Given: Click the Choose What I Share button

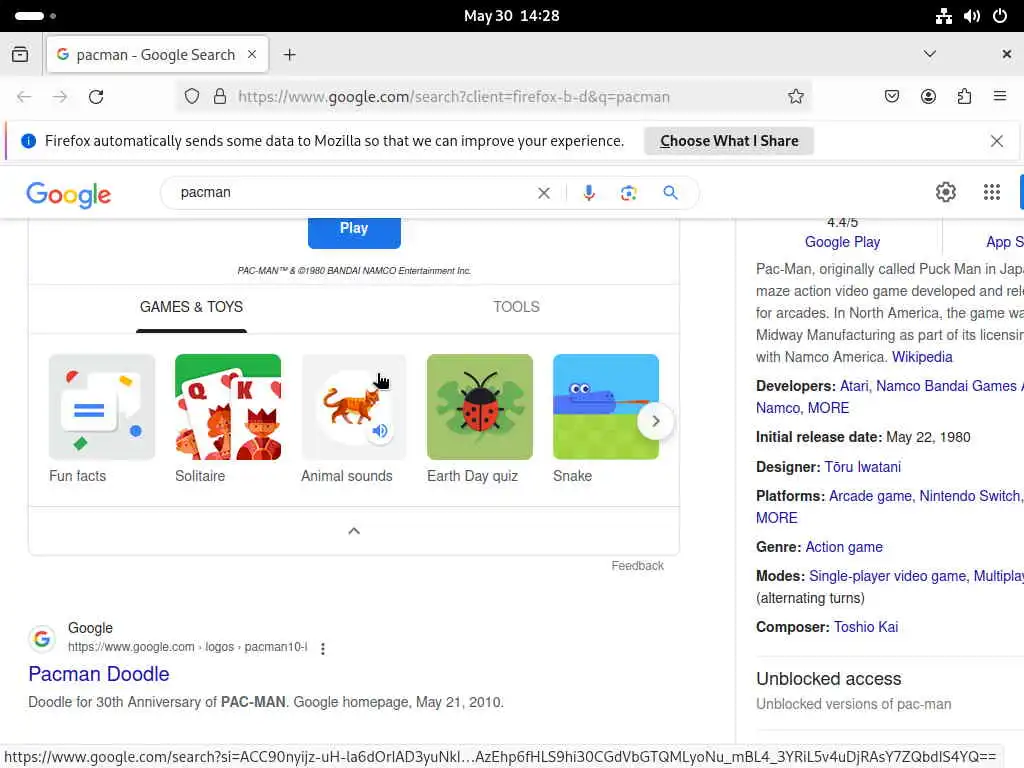Looking at the screenshot, I should (729, 141).
